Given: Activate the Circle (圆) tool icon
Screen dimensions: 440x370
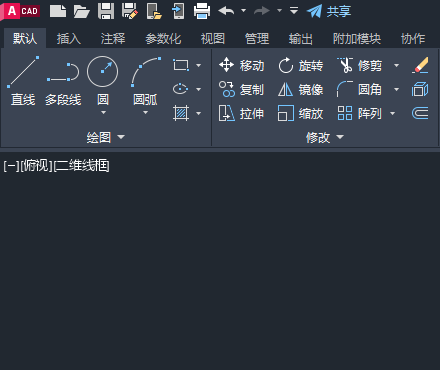Looking at the screenshot, I should click(x=102, y=71).
